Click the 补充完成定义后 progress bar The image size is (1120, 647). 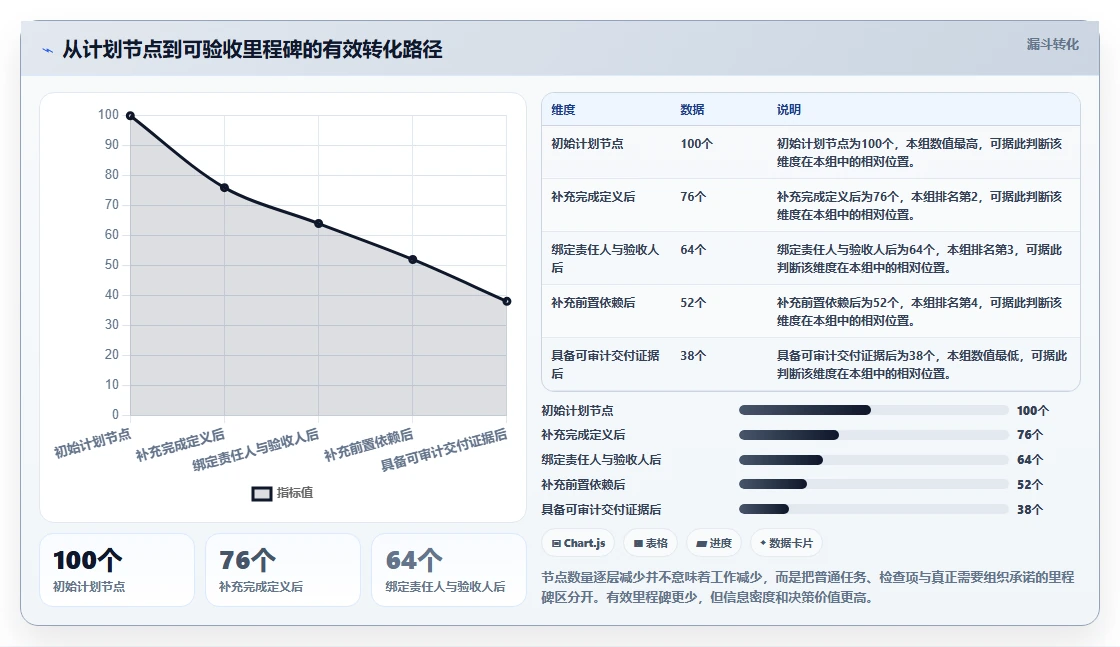pos(874,435)
